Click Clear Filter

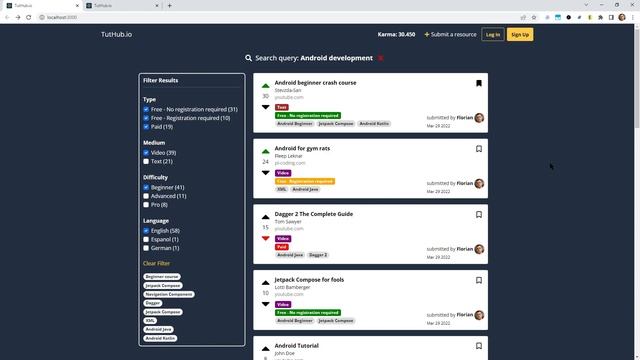pos(156,263)
